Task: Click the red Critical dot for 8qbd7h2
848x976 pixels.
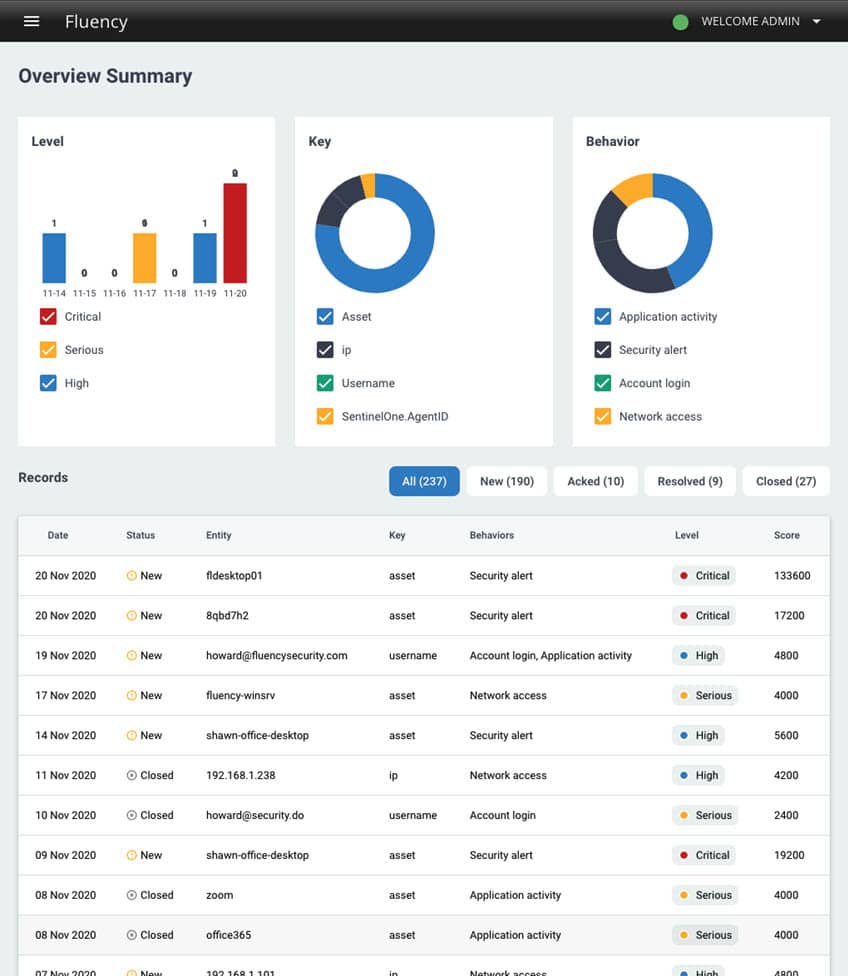Action: (683, 616)
